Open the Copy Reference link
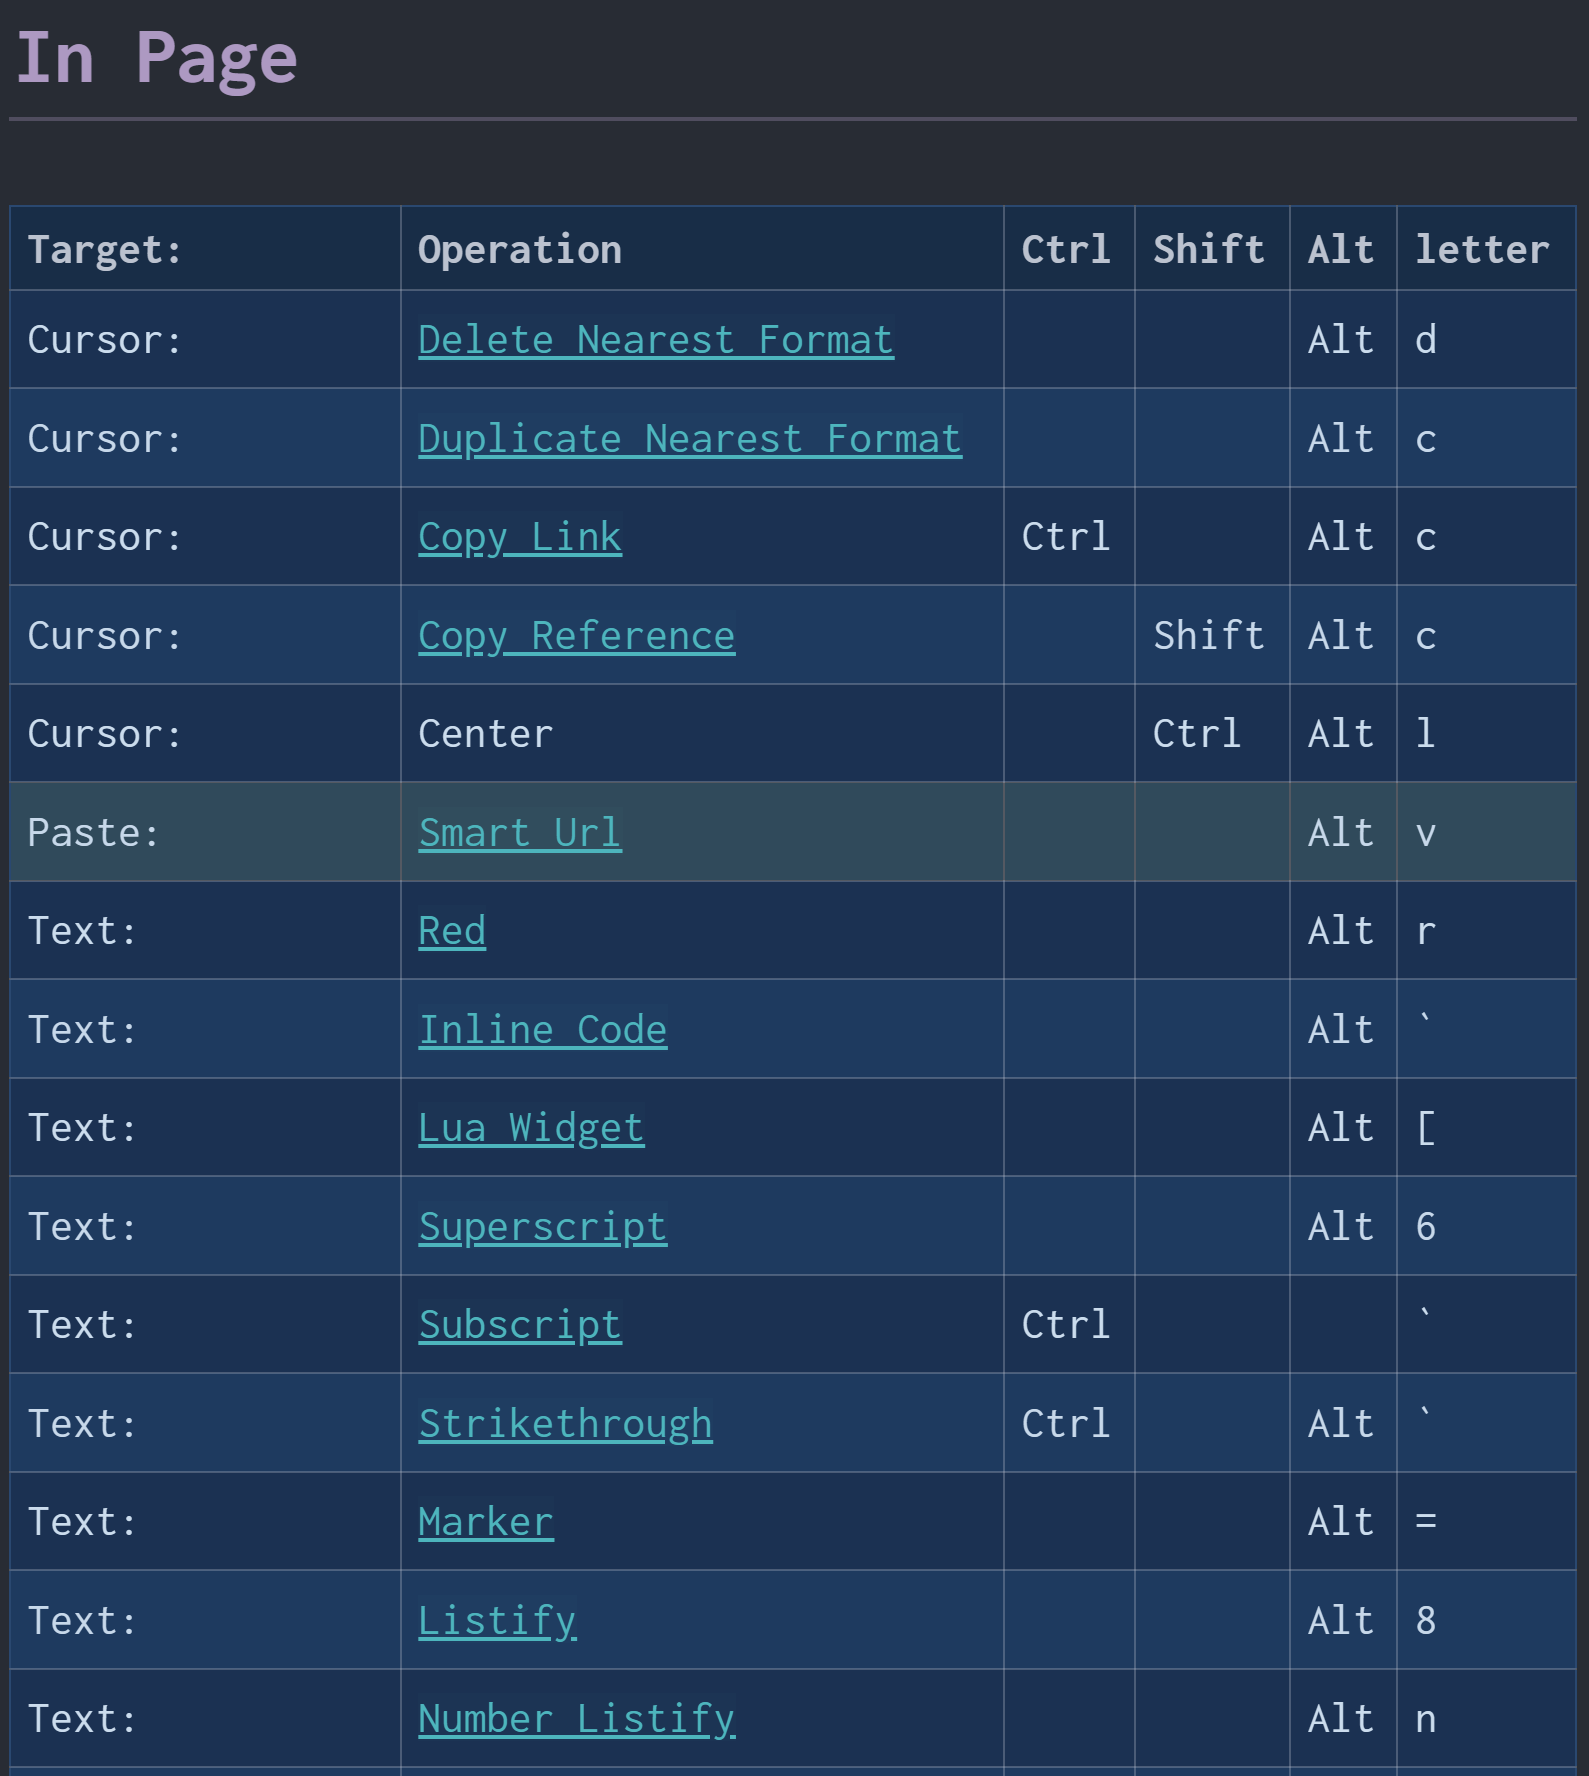This screenshot has height=1776, width=1589. pyautogui.click(x=576, y=636)
